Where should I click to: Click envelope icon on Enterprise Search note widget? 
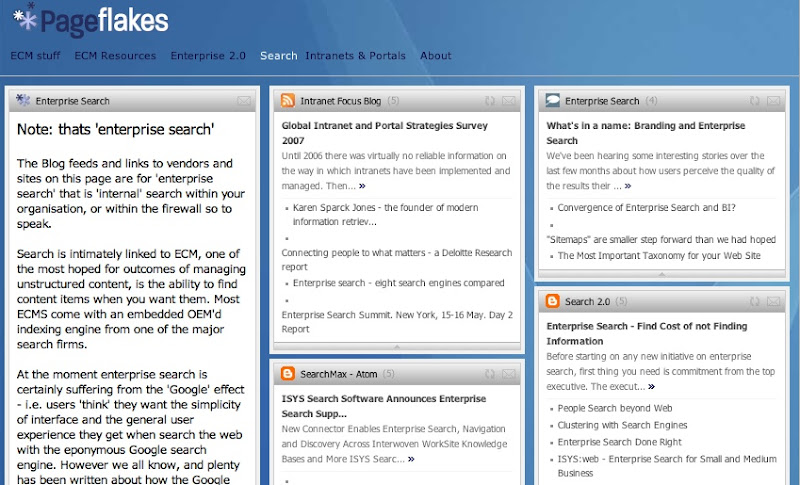click(244, 101)
